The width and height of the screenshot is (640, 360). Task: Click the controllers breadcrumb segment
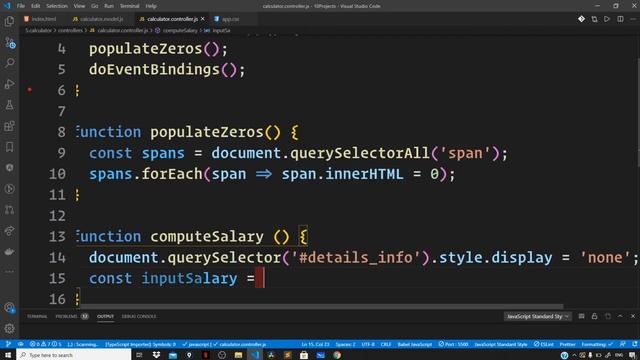pyautogui.click(x=70, y=31)
